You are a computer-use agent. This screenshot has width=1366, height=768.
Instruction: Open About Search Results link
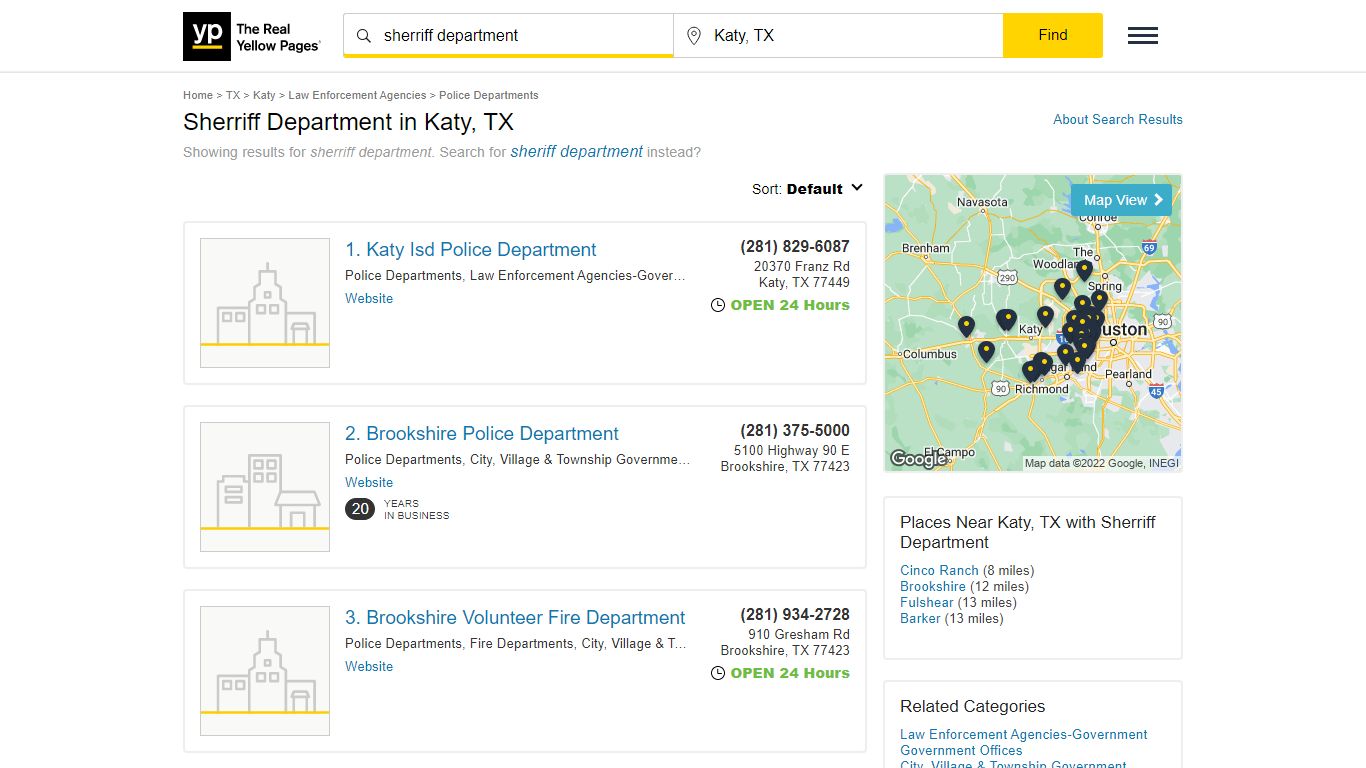coord(1118,119)
